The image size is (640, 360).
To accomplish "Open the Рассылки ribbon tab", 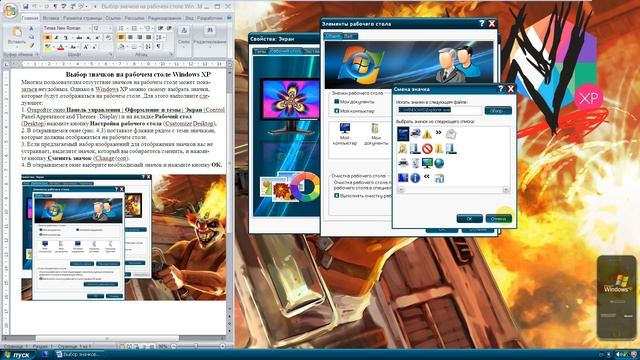I will [x=134, y=18].
